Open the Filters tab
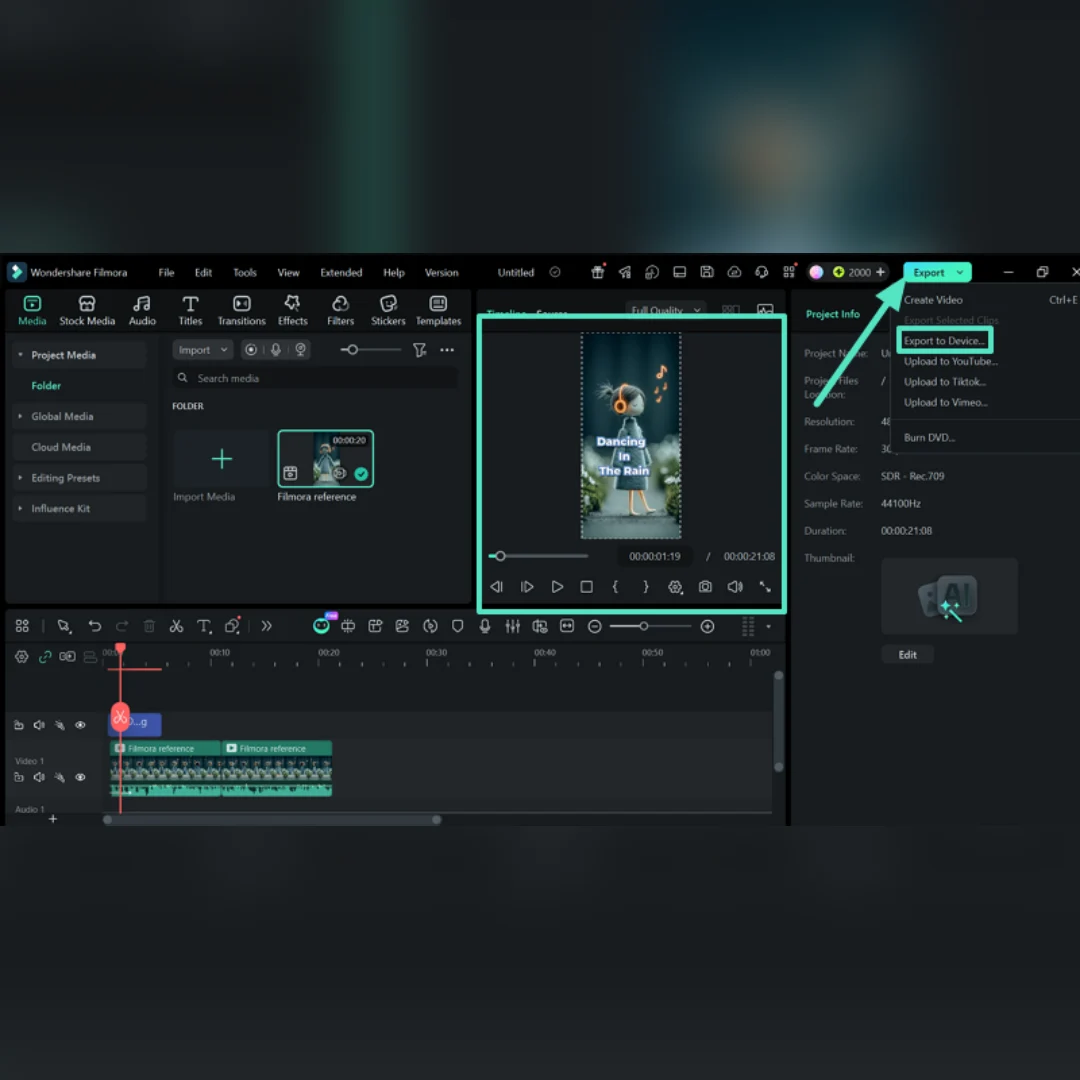The image size is (1080, 1080). click(x=340, y=310)
